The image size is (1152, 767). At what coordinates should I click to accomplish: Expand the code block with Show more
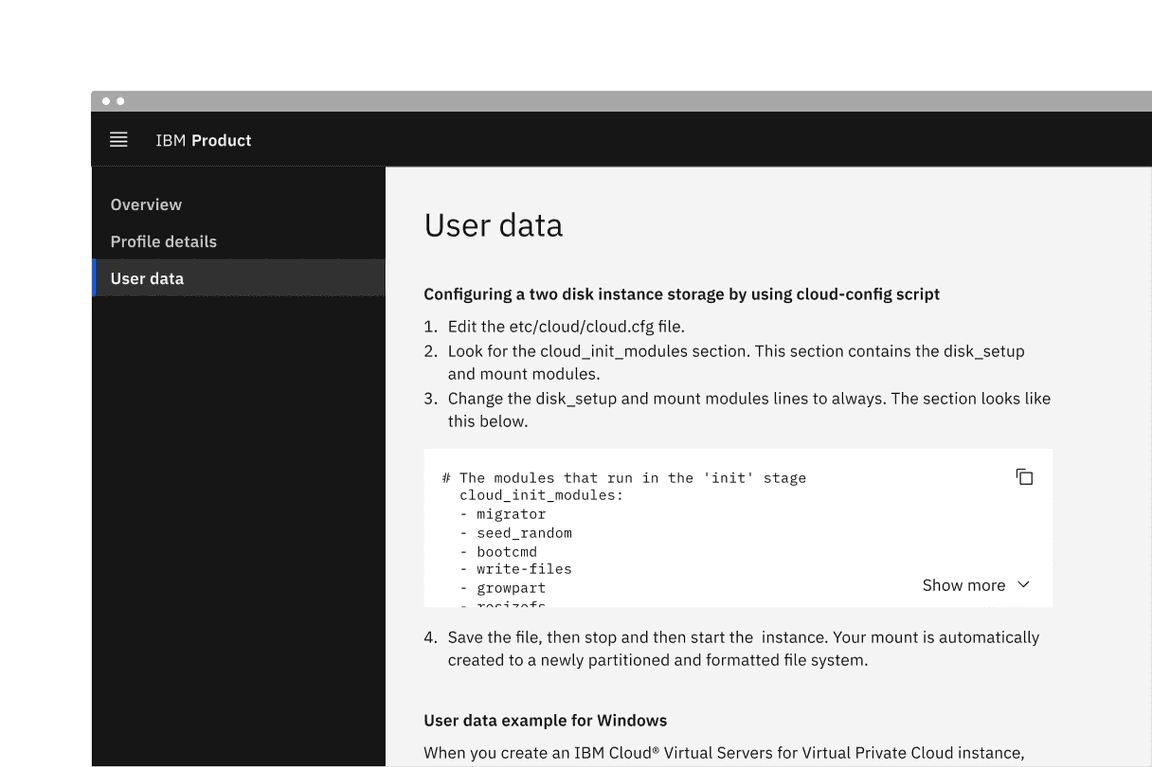coord(963,585)
